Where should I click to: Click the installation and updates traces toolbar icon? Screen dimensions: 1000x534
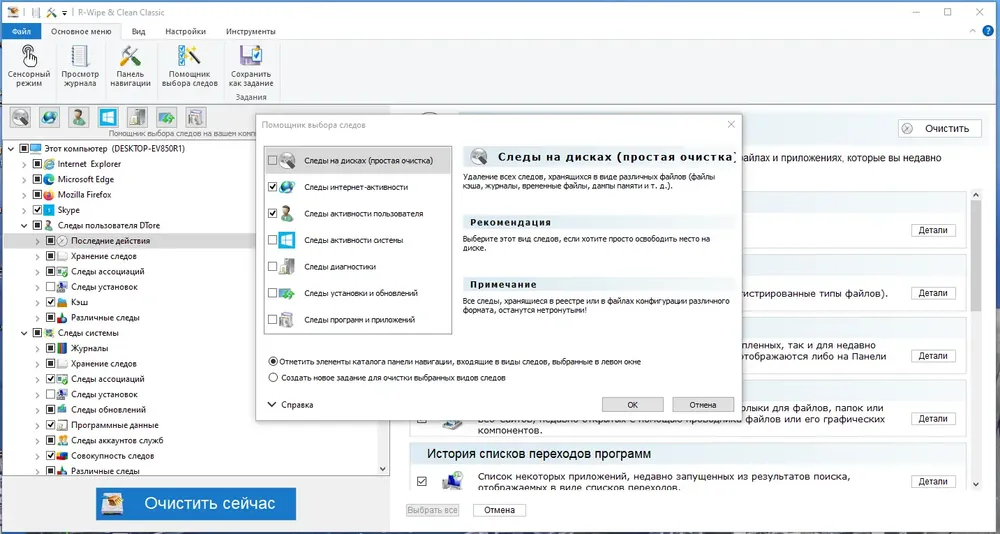(x=166, y=117)
